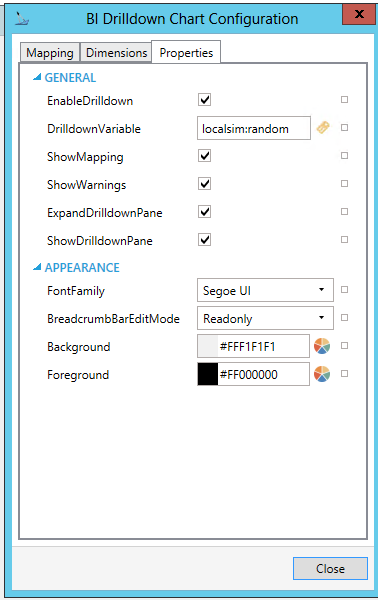The height and width of the screenshot is (600, 379).
Task: Switch to the Mapping tab
Action: coord(50,53)
